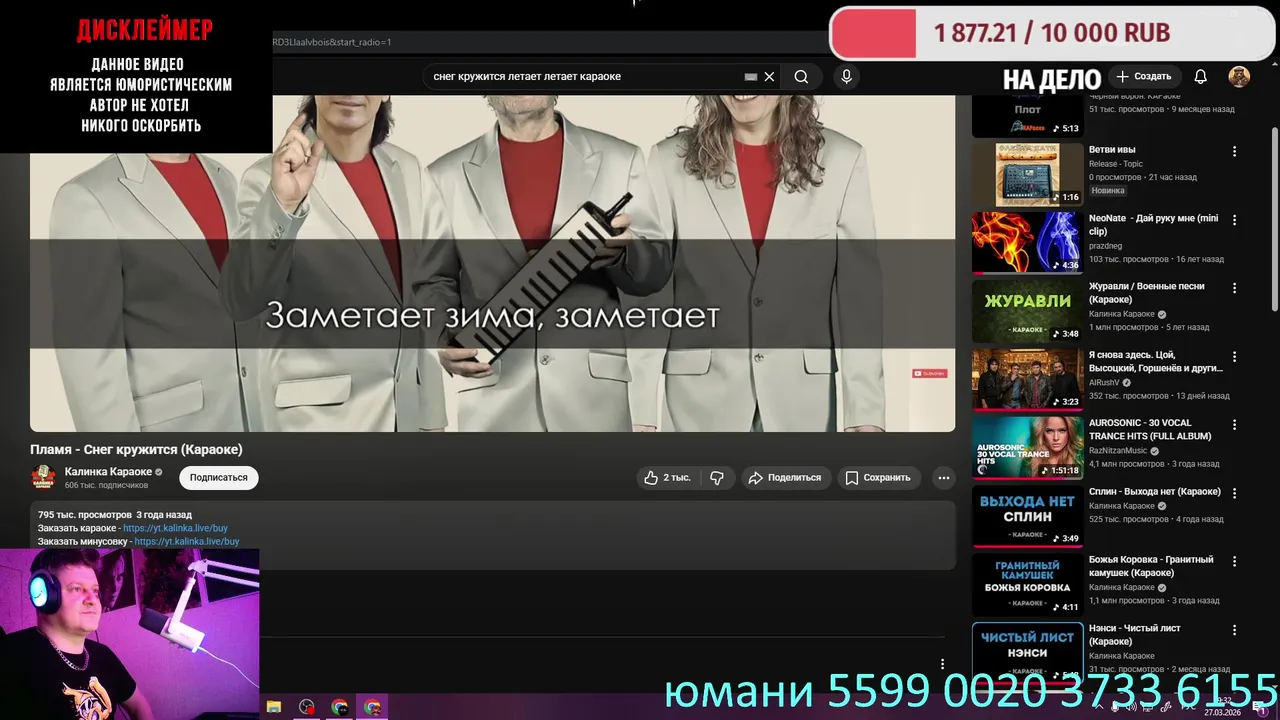Viewport: 1280px width, 720px height.
Task: Click the search magnifier icon
Action: (801, 77)
